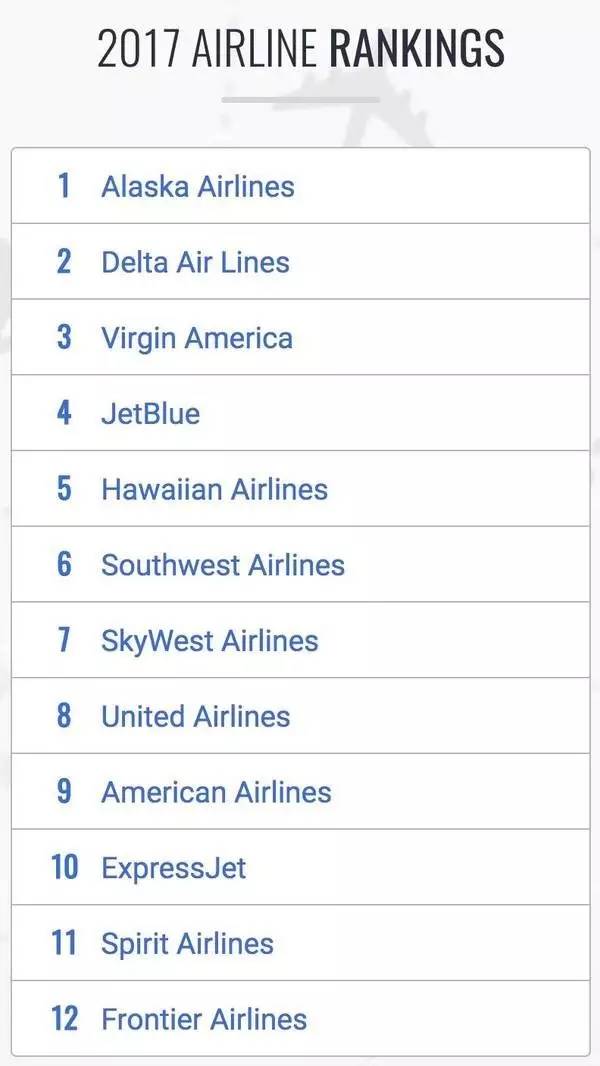Image resolution: width=600 pixels, height=1066 pixels.
Task: Click rank number 12
Action: 64,1019
